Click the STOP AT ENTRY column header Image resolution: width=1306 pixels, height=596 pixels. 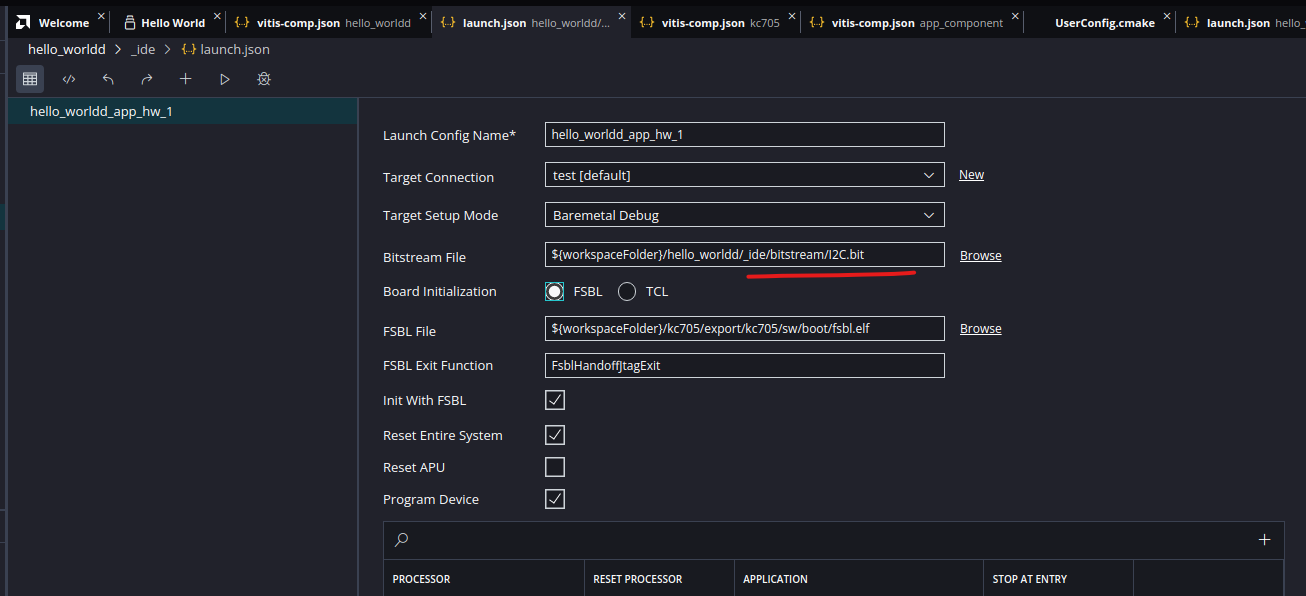tap(1030, 579)
